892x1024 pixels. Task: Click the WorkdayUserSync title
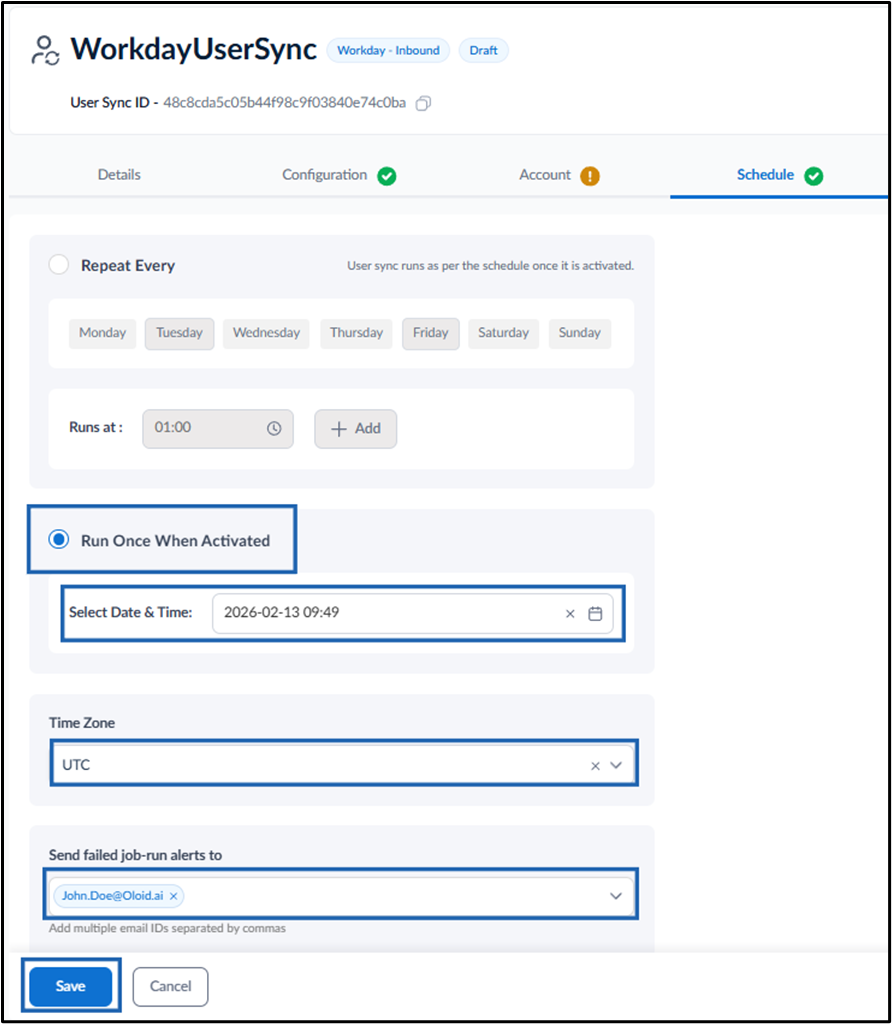[194, 50]
